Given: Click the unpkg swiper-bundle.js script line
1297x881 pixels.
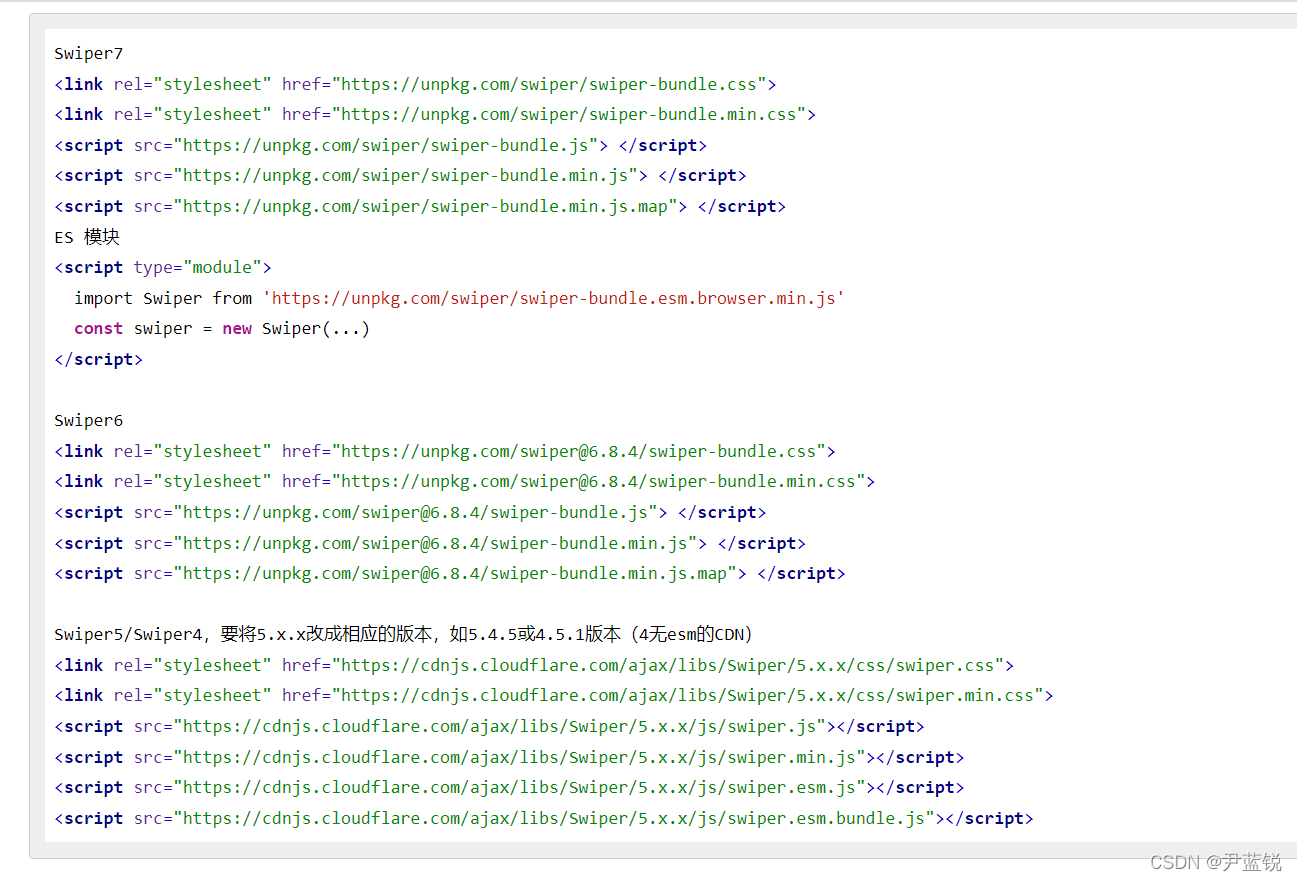Looking at the screenshot, I should coord(380,145).
